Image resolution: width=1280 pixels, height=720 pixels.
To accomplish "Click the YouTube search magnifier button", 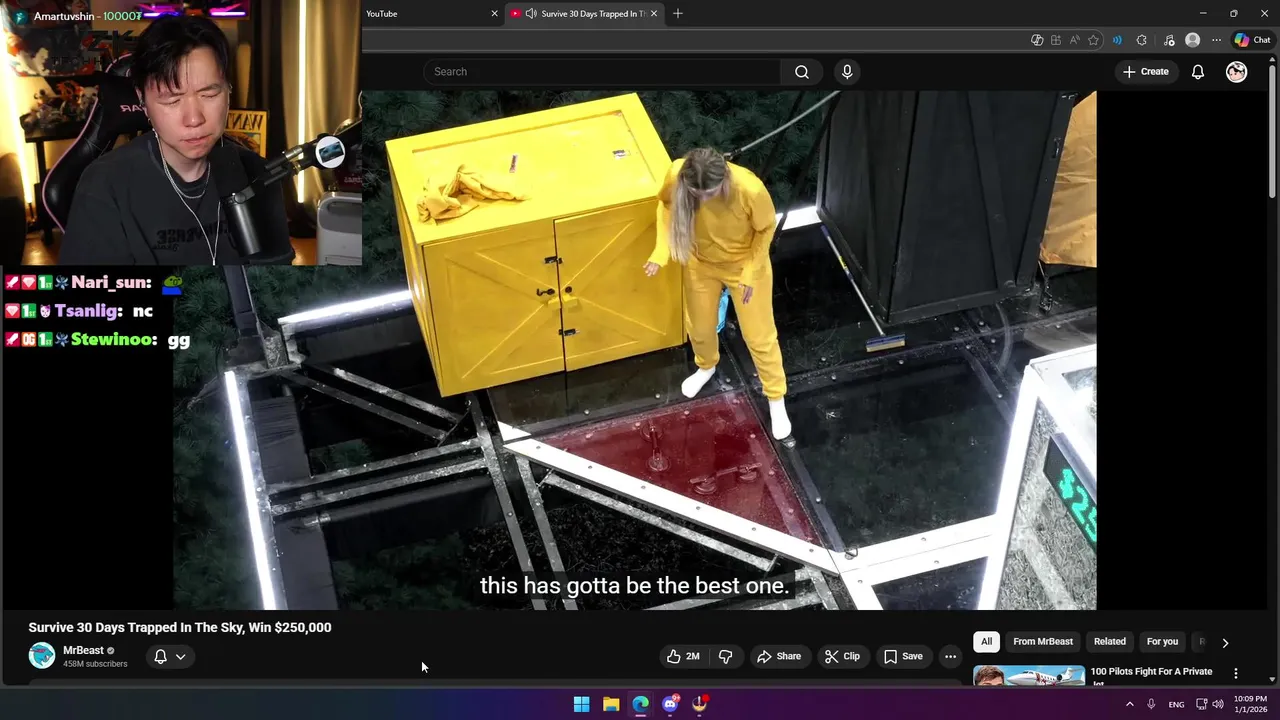I will tap(801, 72).
